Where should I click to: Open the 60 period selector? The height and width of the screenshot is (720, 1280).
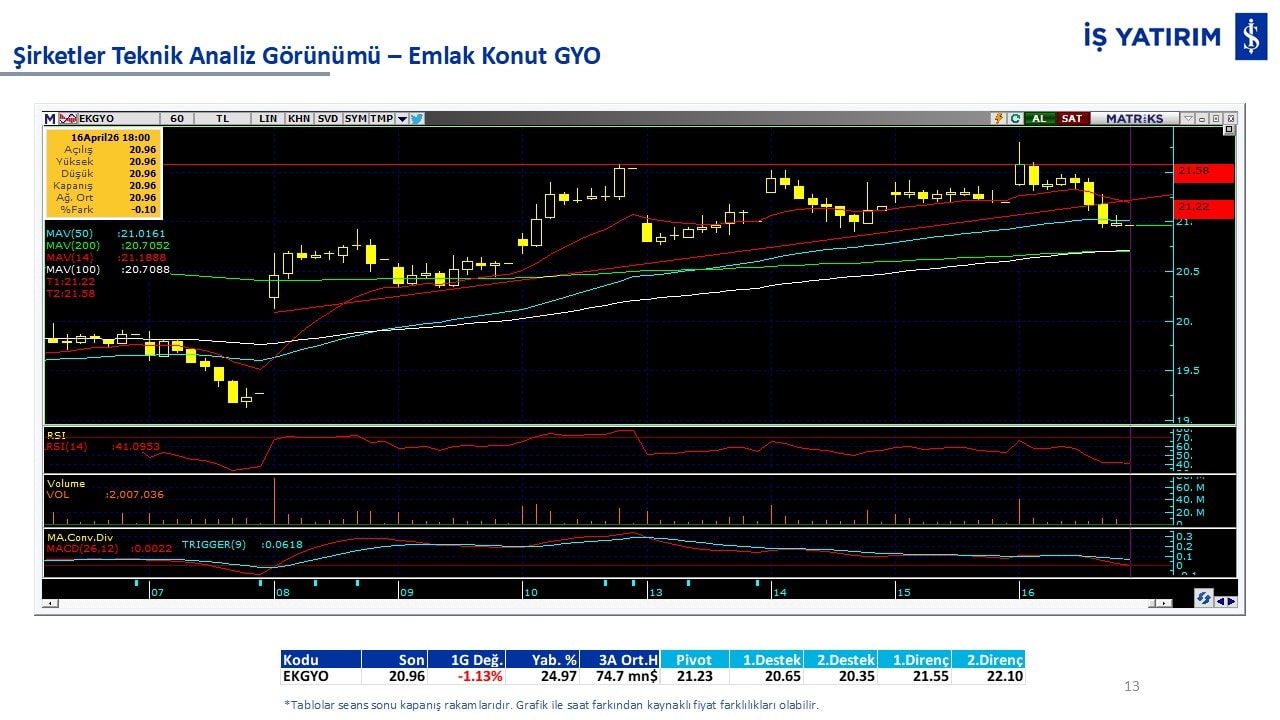[177, 118]
